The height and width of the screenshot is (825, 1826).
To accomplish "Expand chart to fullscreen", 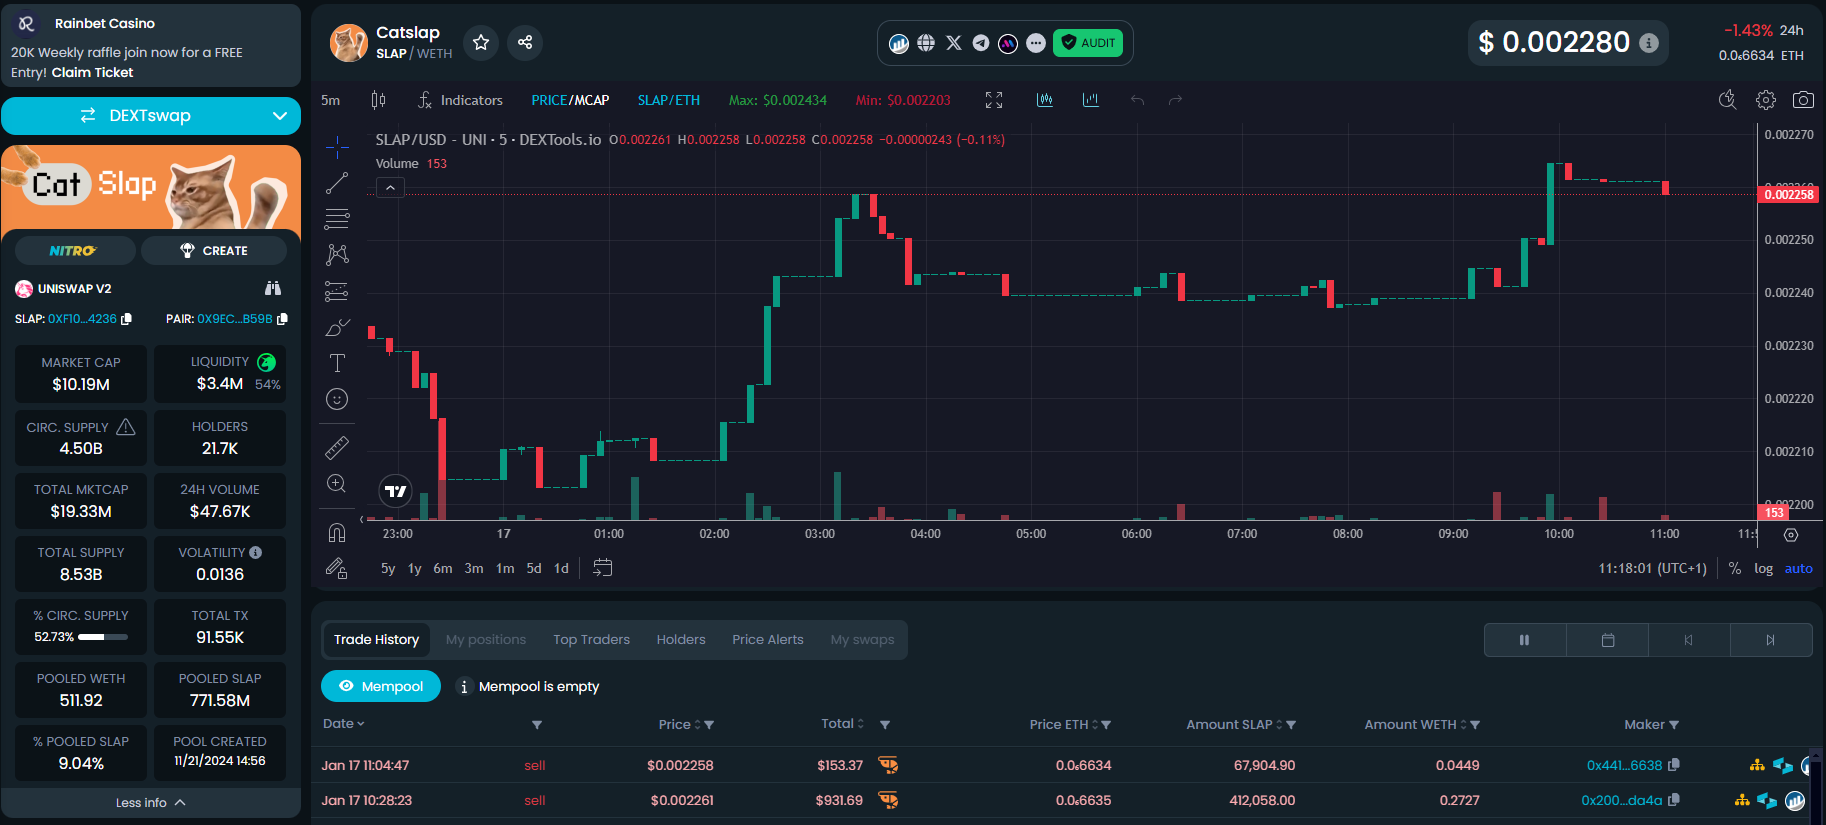I will (994, 100).
